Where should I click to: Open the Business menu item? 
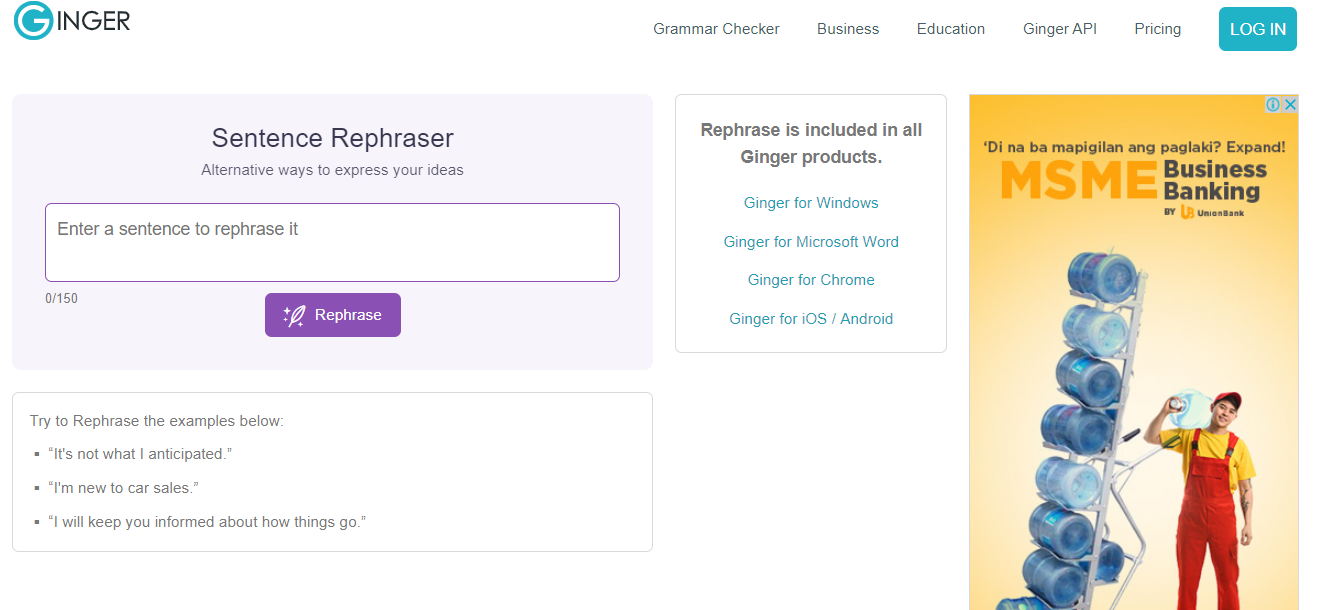point(848,29)
